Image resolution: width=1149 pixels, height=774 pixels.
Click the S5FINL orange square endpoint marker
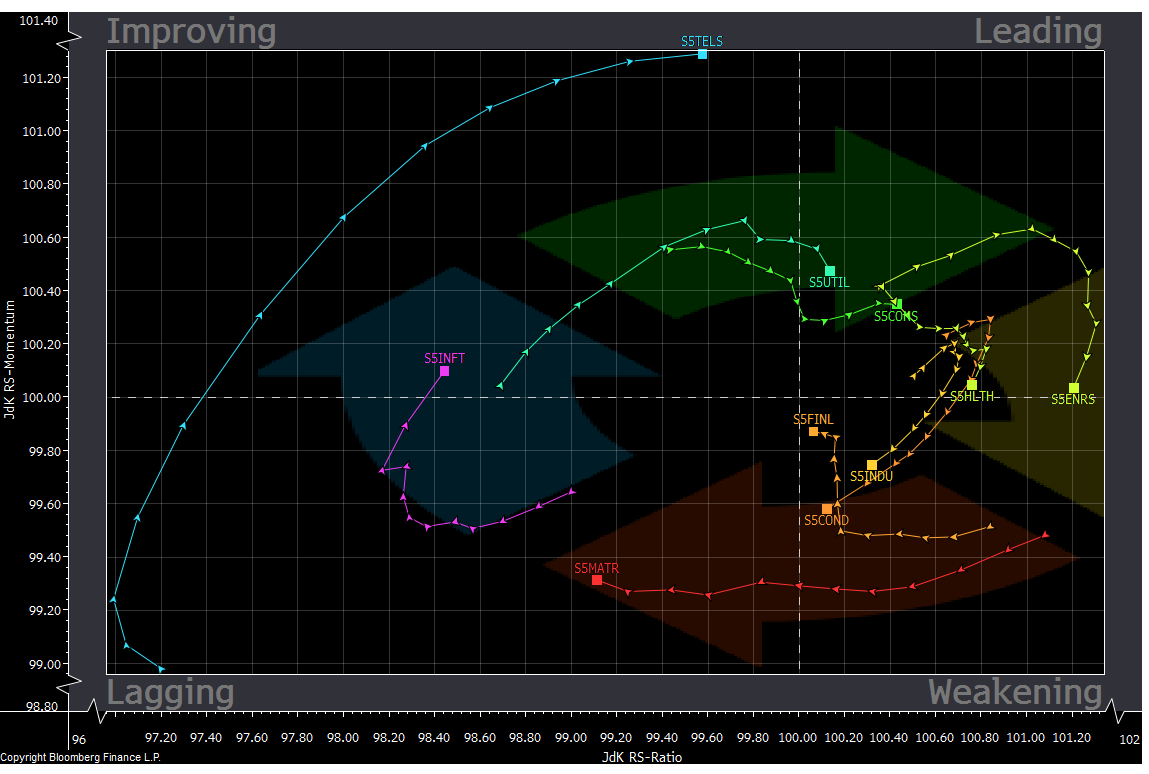(813, 432)
